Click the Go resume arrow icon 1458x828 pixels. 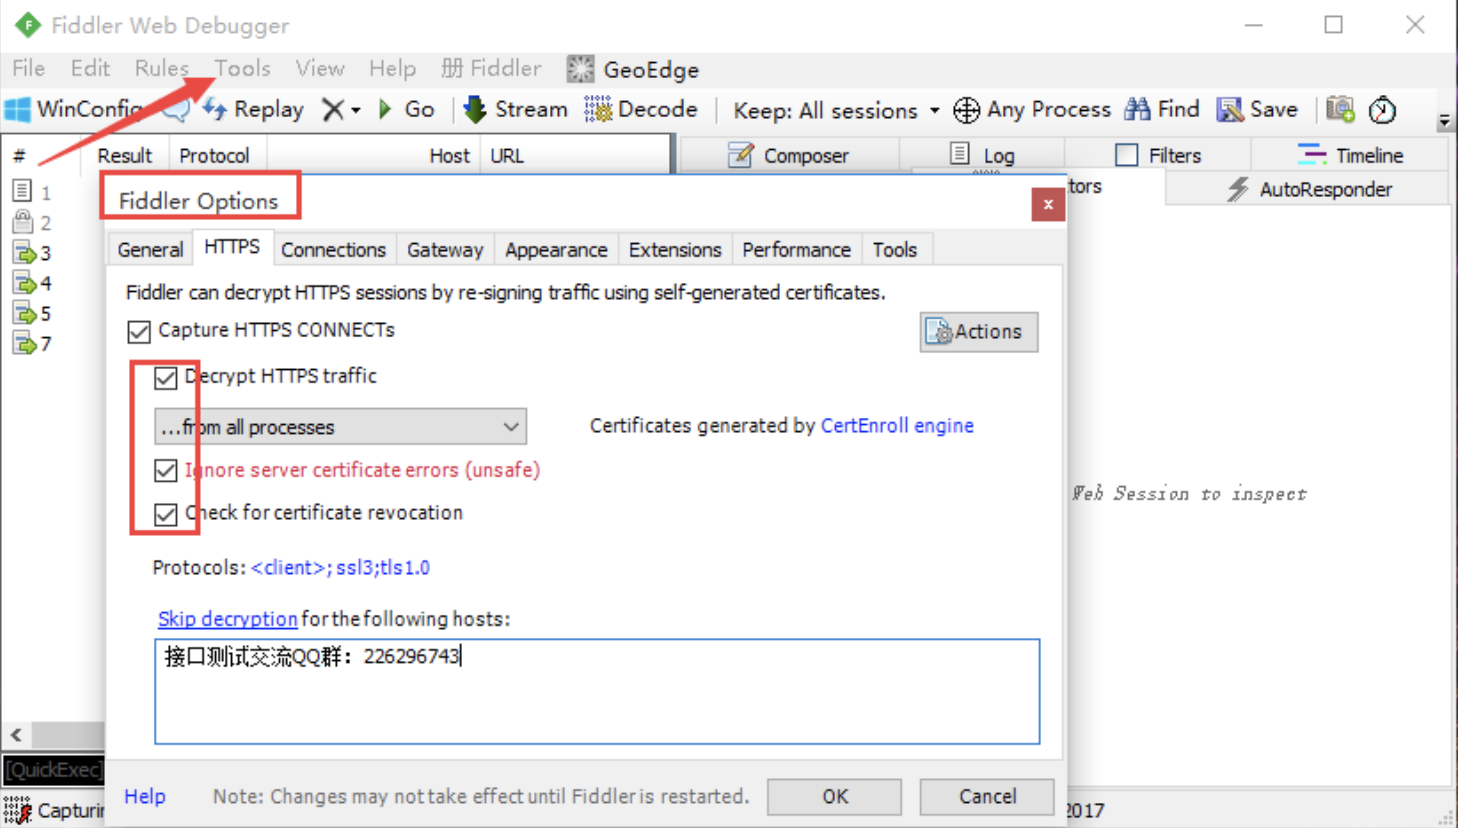(386, 110)
